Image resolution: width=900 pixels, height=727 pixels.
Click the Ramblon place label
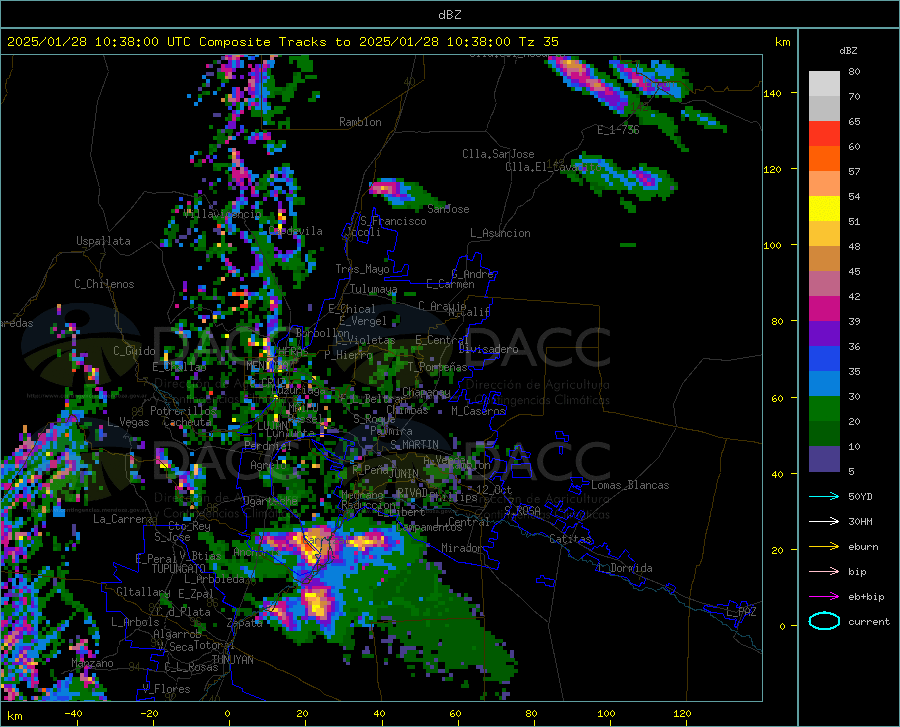360,122
